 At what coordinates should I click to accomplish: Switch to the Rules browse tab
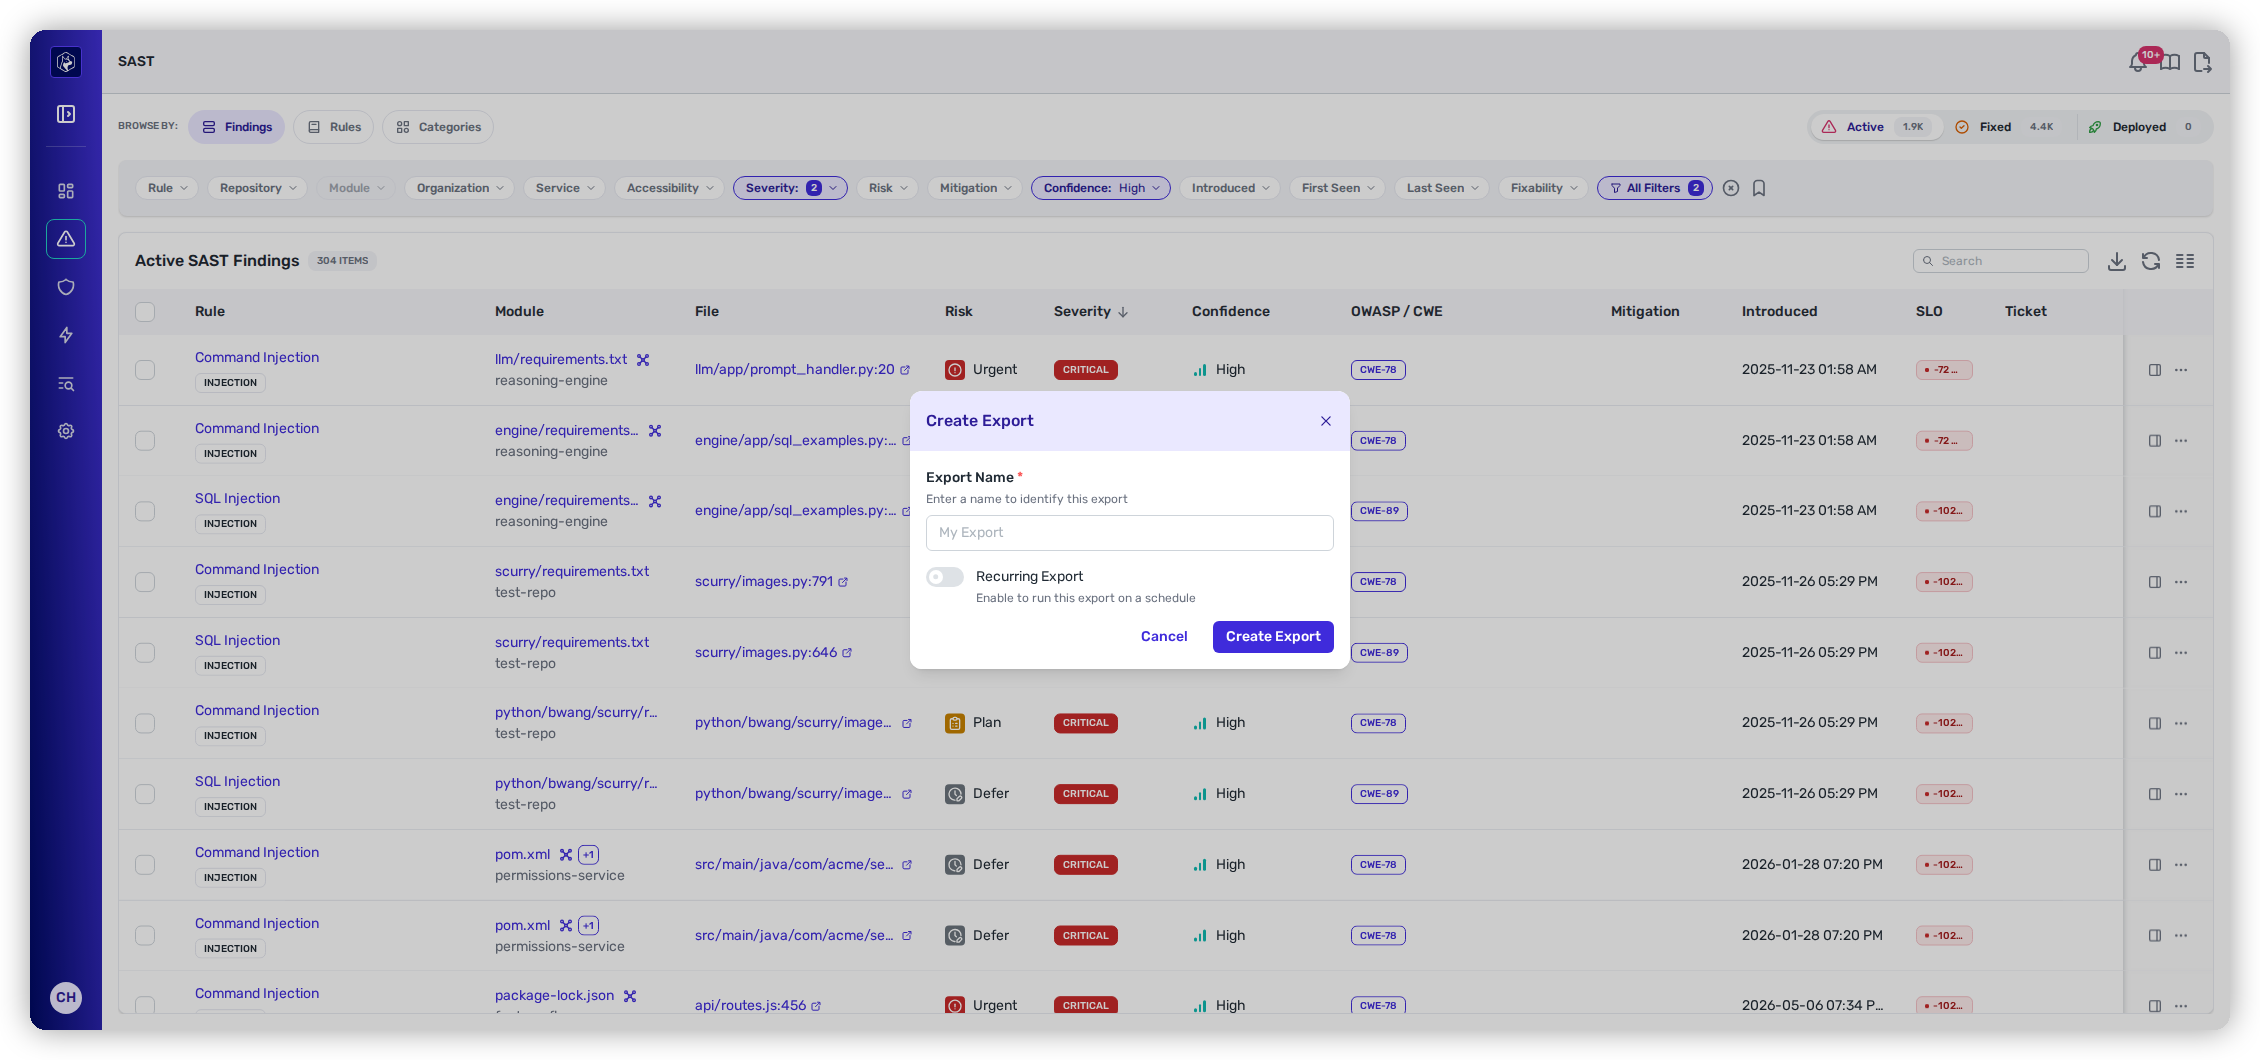[334, 127]
